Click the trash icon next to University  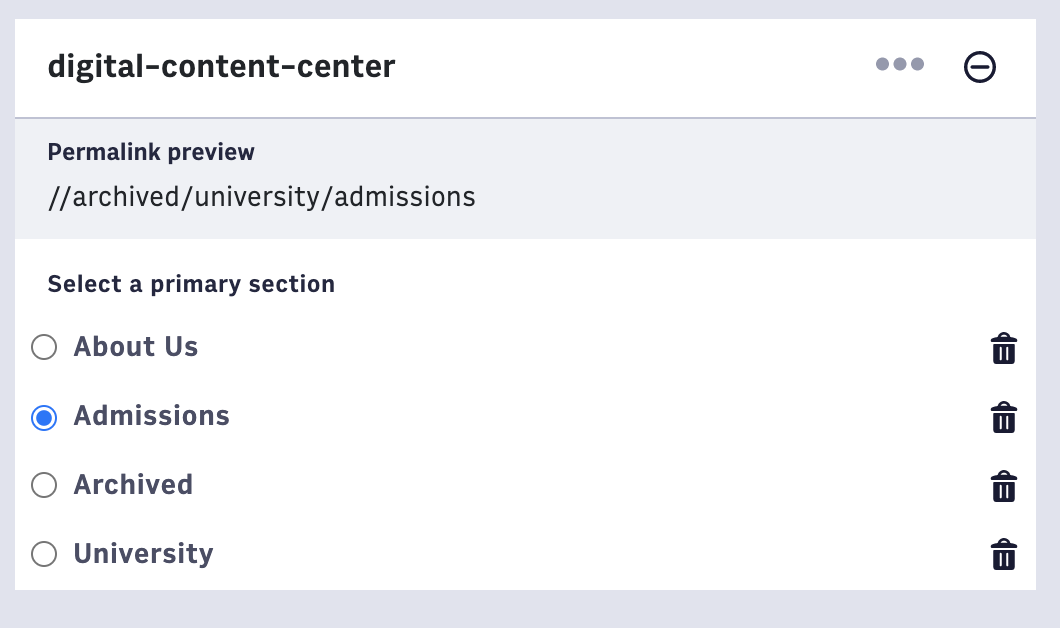(x=1004, y=555)
